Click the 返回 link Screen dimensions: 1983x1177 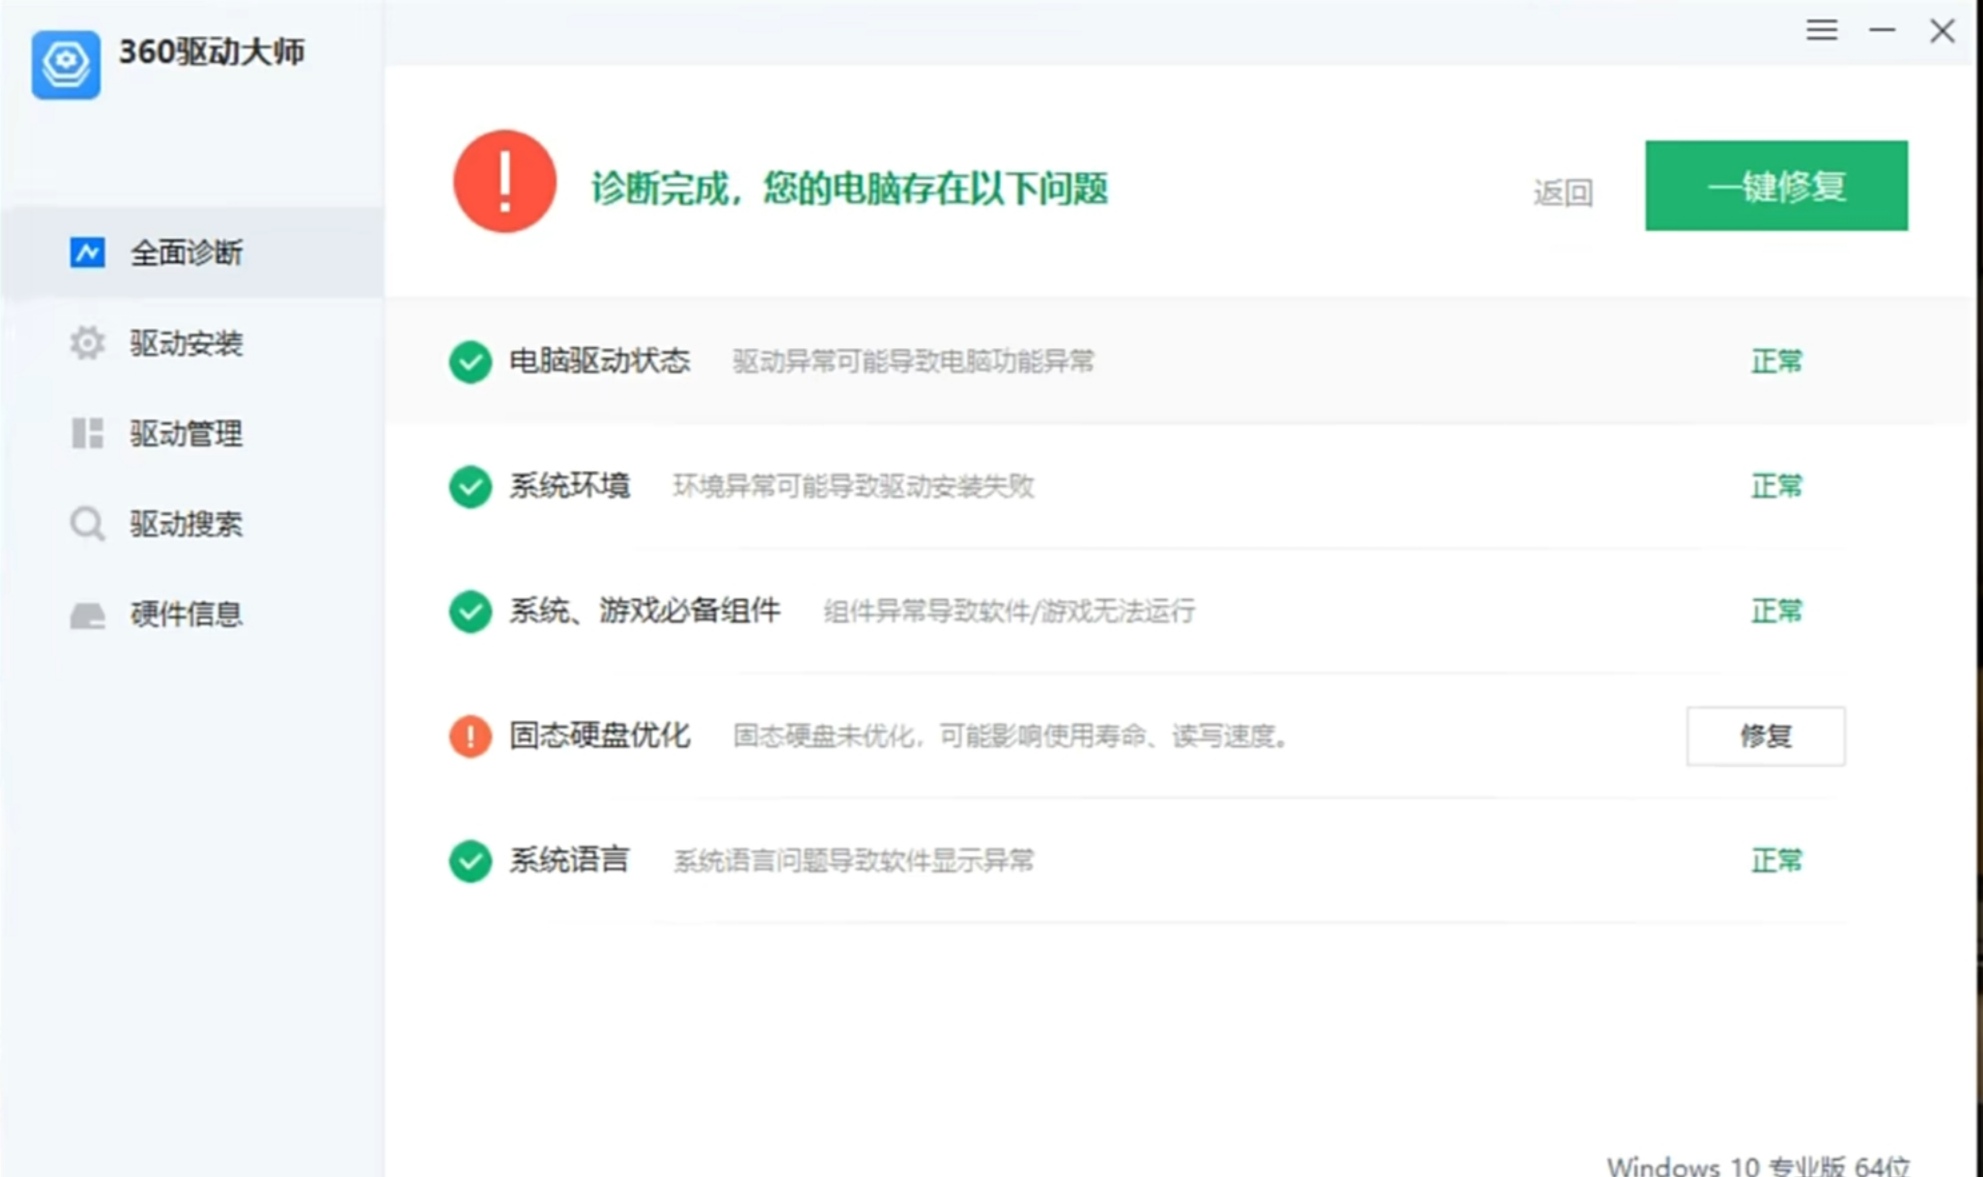[x=1562, y=192]
